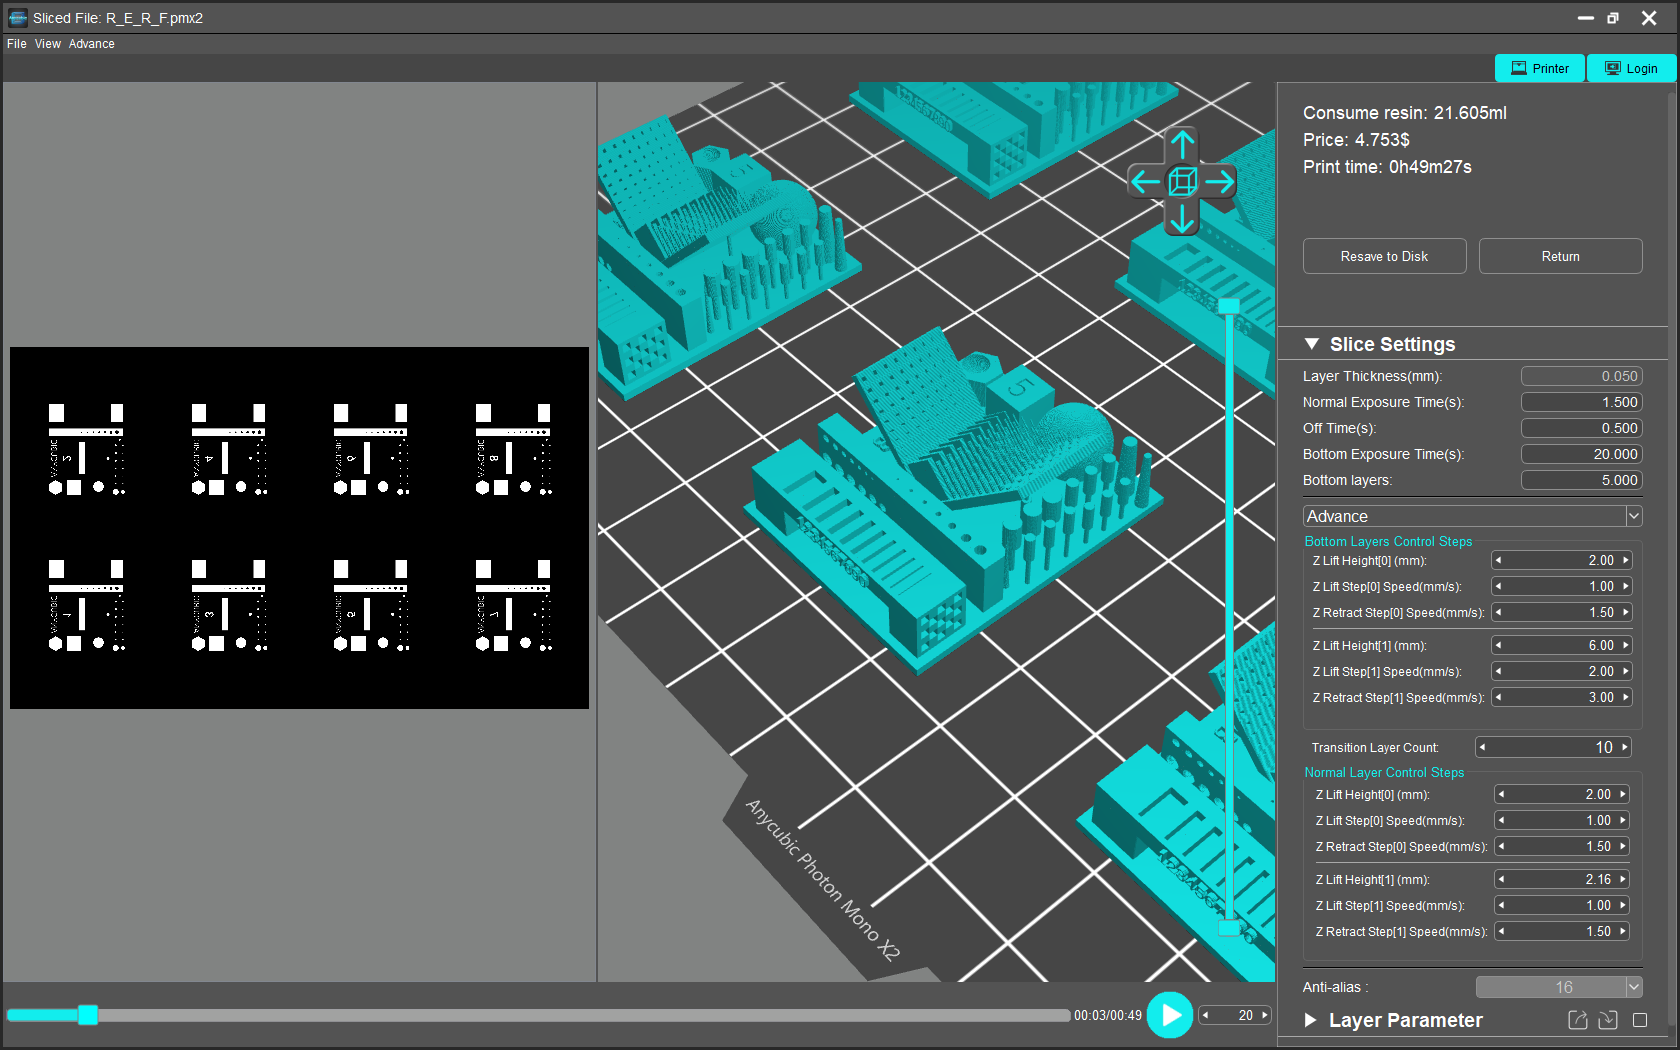Click the Bottom Exposure Time field
The height and width of the screenshot is (1050, 1680).
(1582, 454)
